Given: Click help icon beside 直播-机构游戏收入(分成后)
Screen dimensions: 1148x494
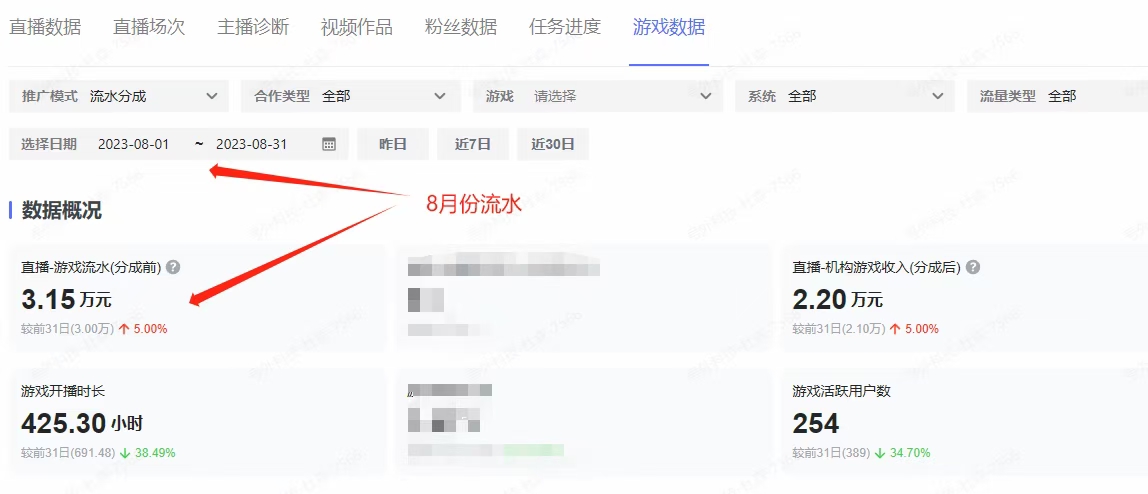Looking at the screenshot, I should (x=972, y=267).
